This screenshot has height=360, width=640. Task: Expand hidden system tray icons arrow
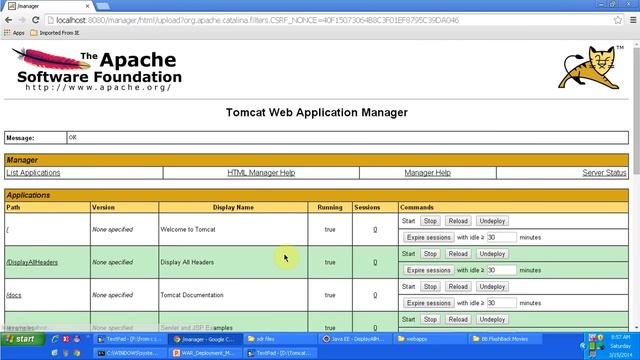coord(582,346)
